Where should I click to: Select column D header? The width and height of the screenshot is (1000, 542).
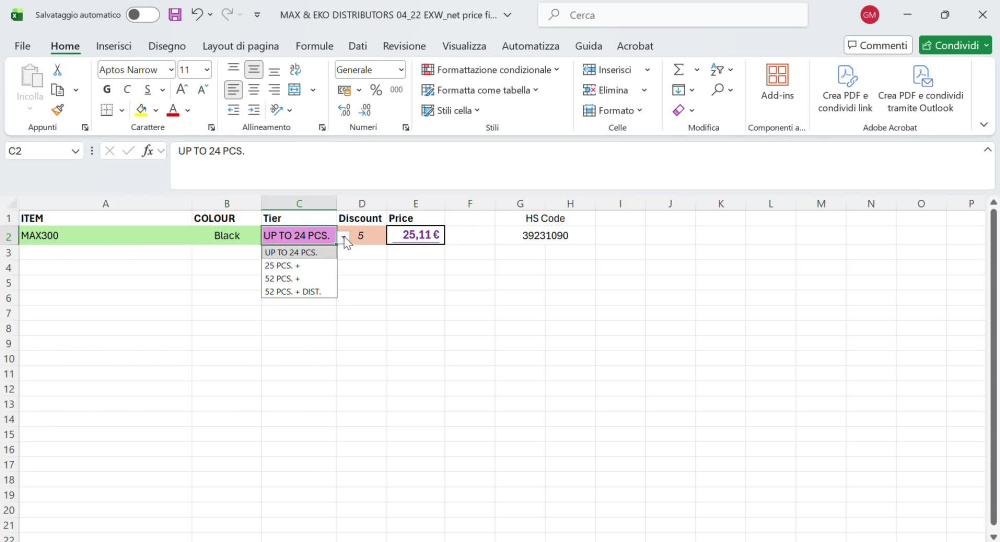362,203
